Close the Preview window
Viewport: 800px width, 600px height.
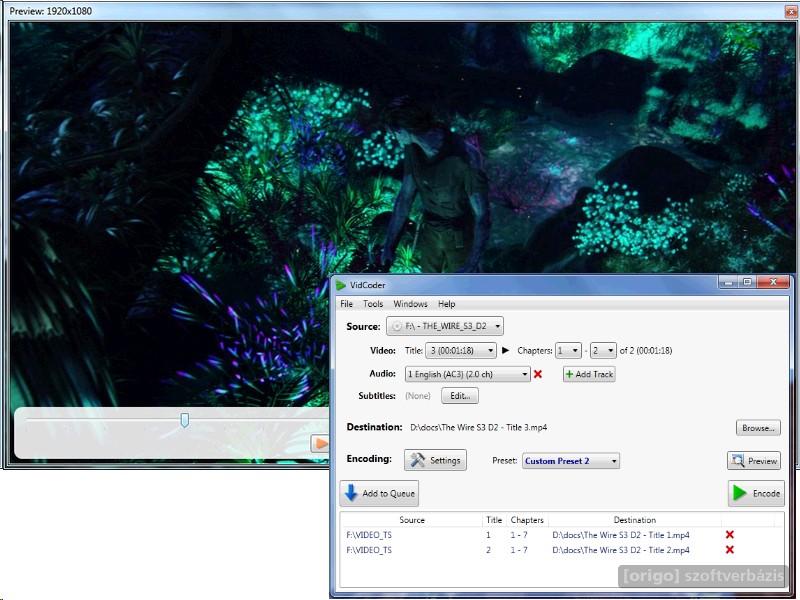791,11
